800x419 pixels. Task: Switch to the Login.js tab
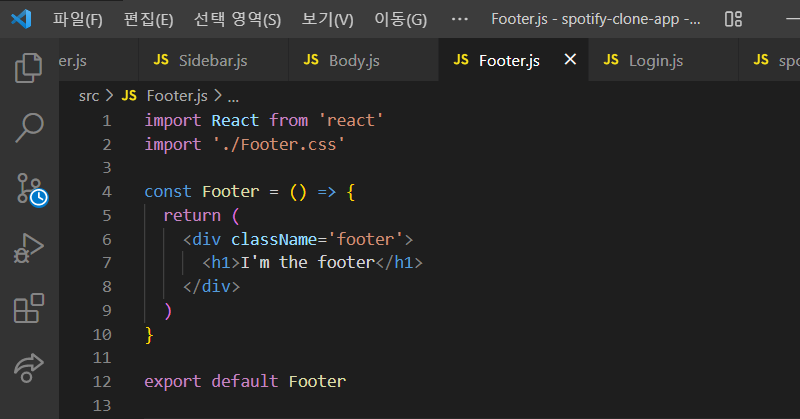pos(663,60)
